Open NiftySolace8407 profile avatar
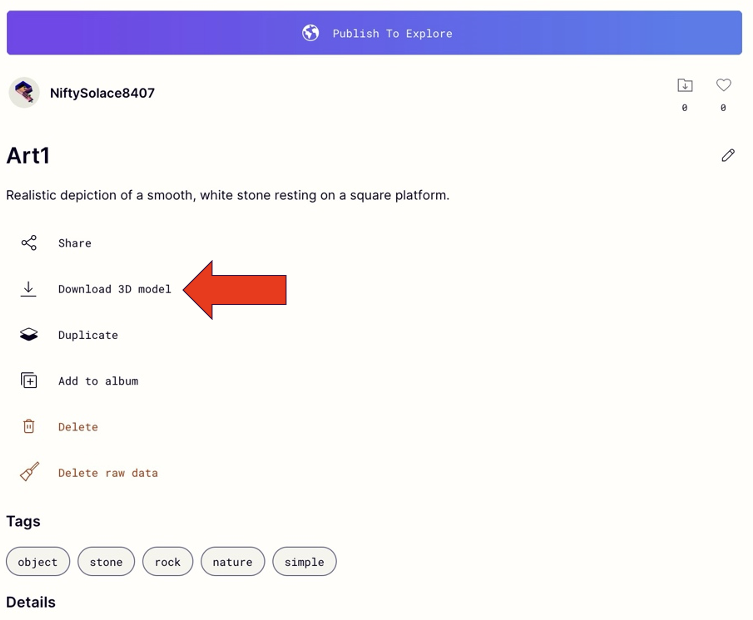Image resolution: width=753 pixels, height=620 pixels. point(24,93)
